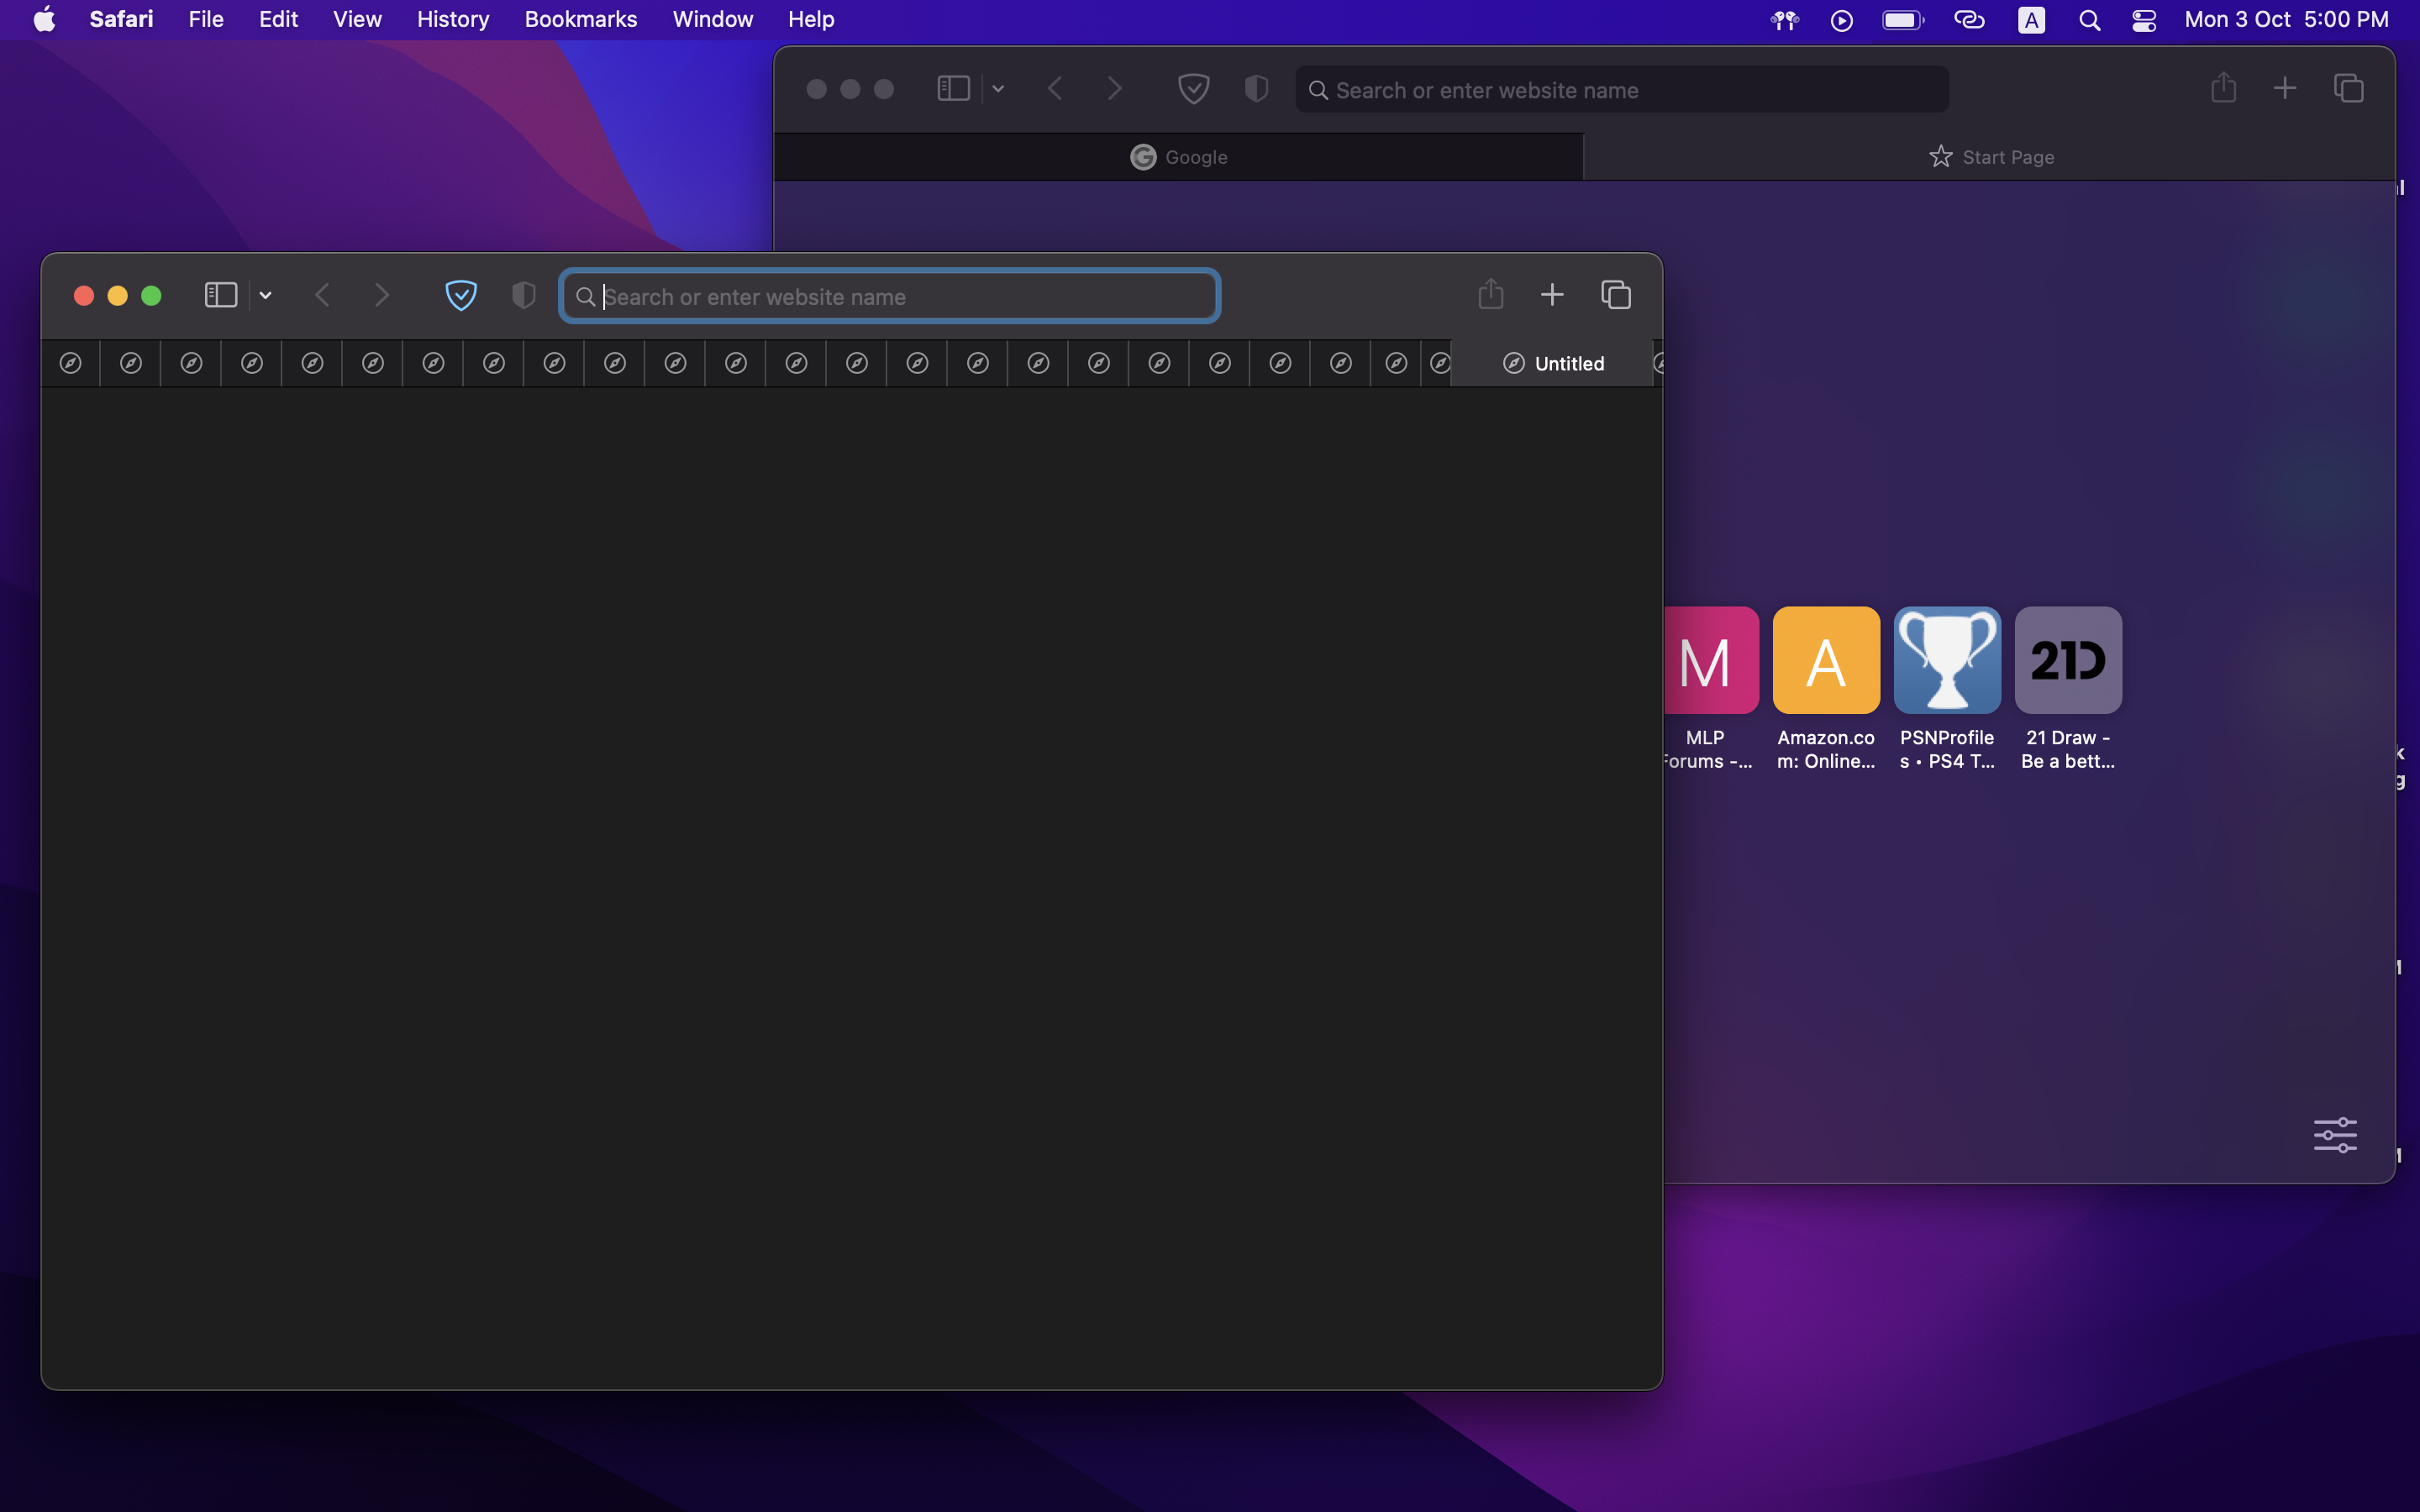2420x1512 pixels.
Task: Open the History menu
Action: point(452,20)
